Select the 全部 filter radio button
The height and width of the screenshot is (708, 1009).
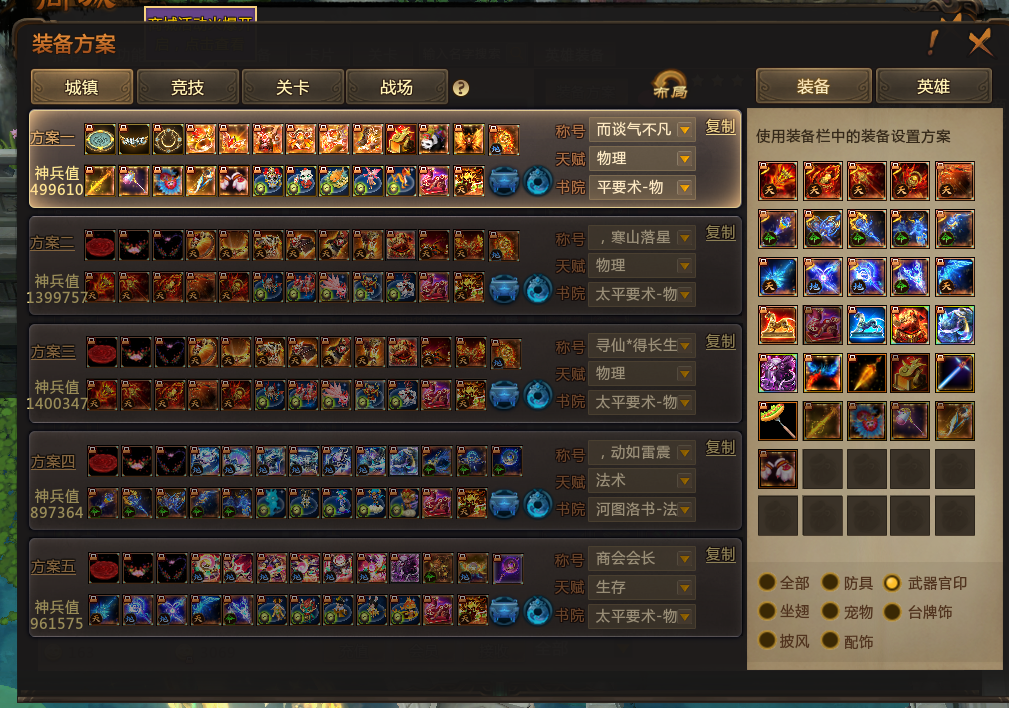pos(767,582)
